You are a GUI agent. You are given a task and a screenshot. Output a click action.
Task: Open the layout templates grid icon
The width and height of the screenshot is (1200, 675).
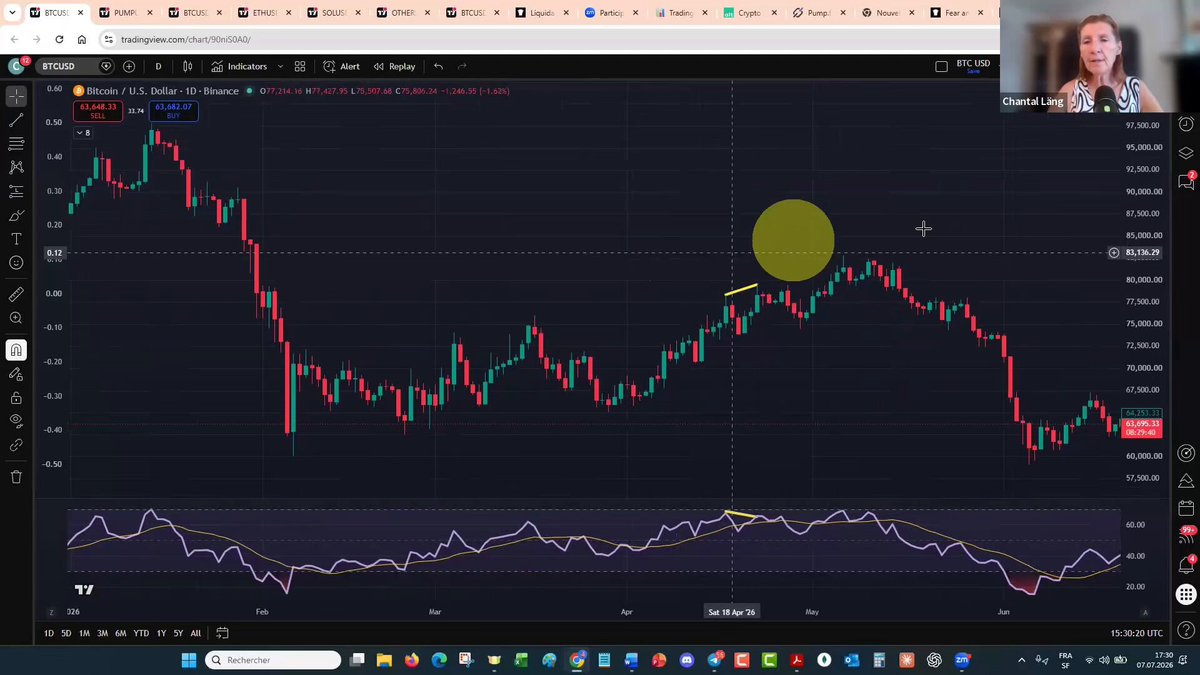pyautogui.click(x=299, y=67)
